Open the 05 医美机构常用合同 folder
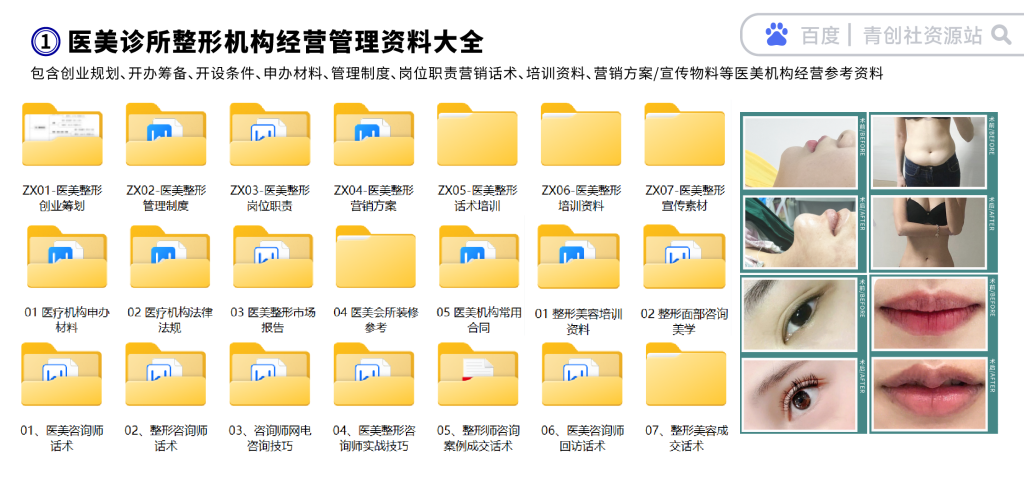 (478, 257)
